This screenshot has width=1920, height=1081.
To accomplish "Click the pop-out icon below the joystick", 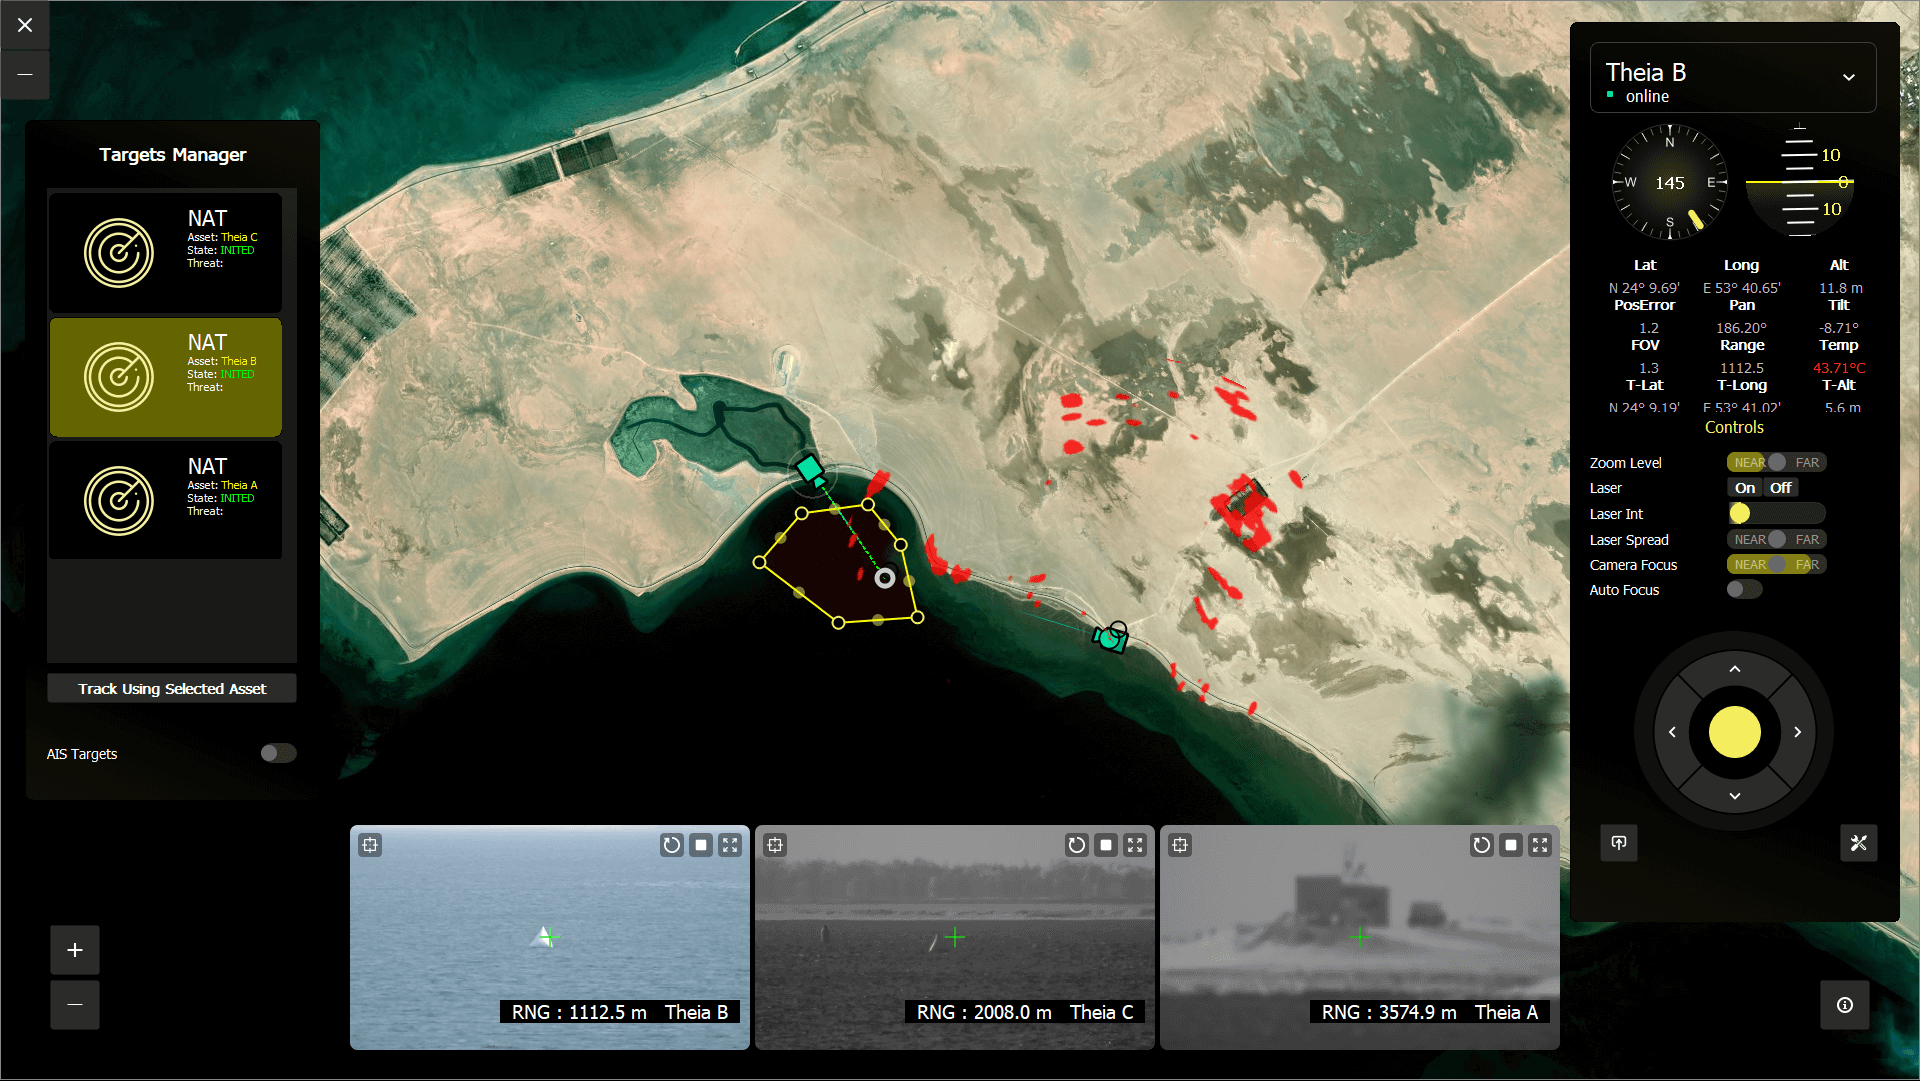I will pos(1619,843).
